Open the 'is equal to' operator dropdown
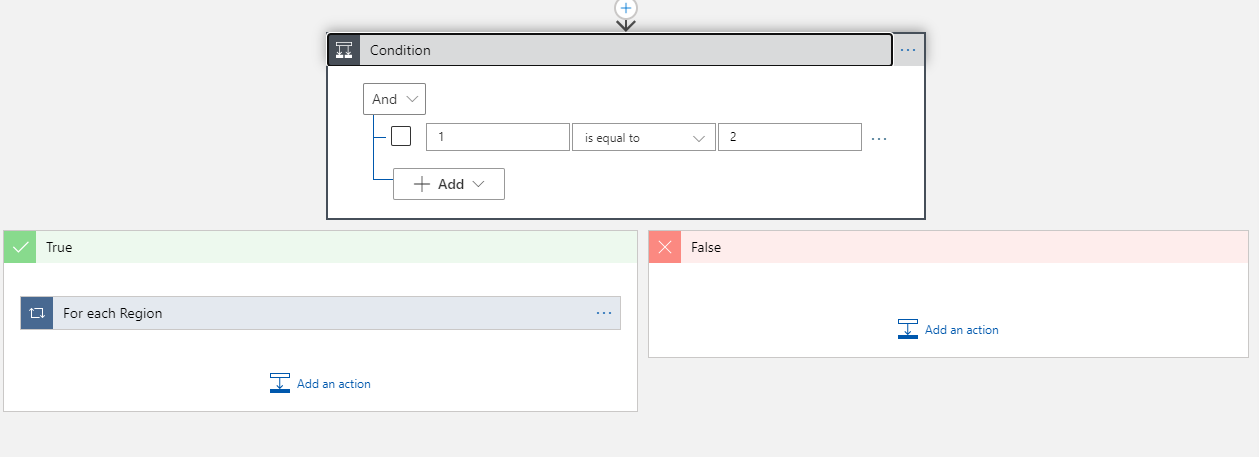 (x=643, y=137)
